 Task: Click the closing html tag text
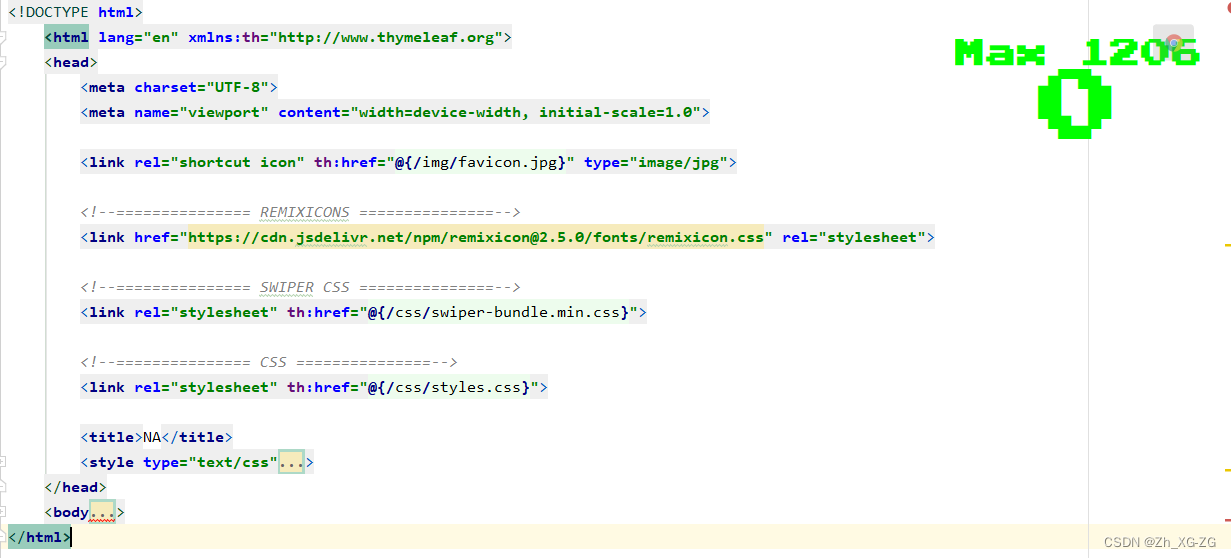tap(39, 537)
